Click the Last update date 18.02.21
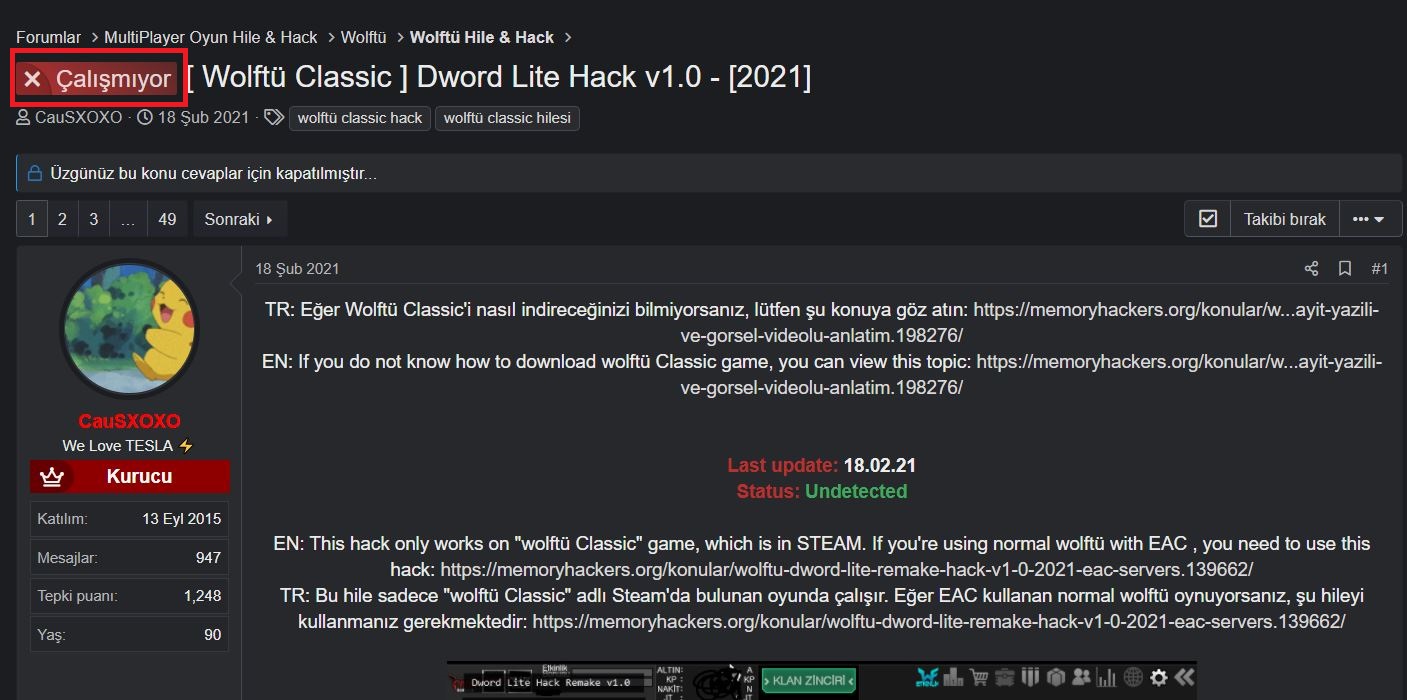This screenshot has width=1407, height=700. coord(880,465)
